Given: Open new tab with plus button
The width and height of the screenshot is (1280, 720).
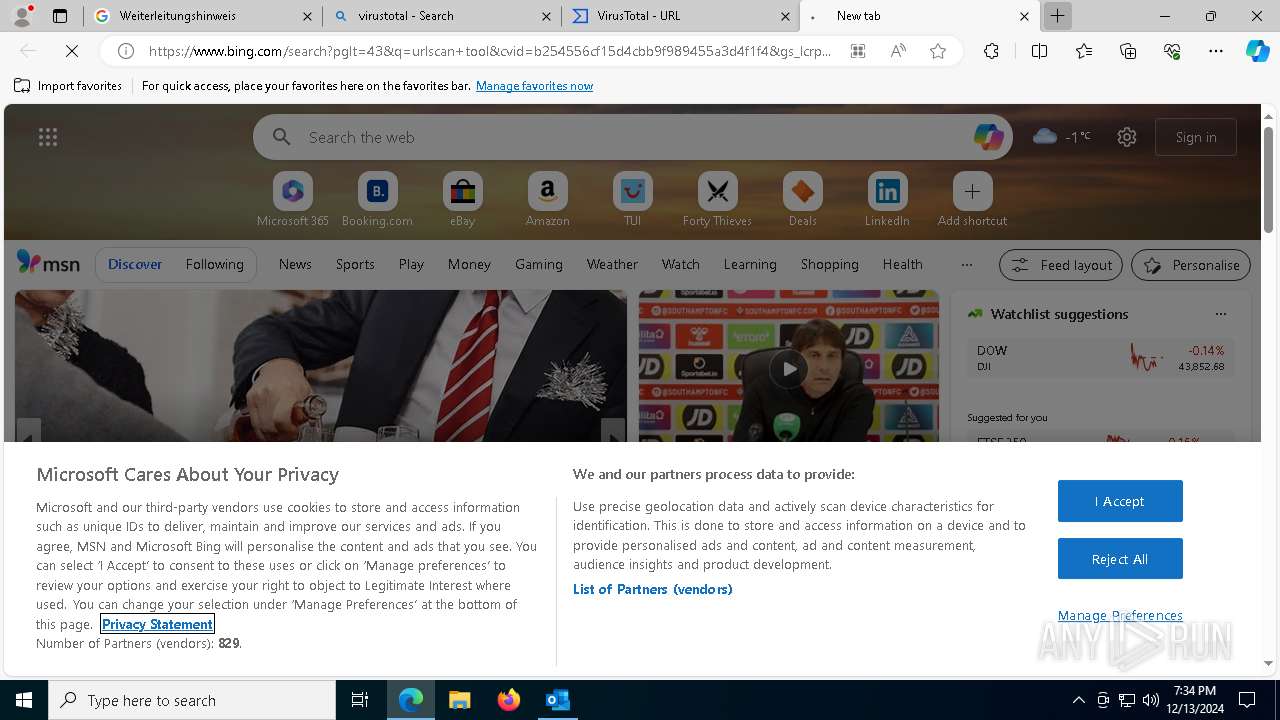Looking at the screenshot, I should pos(1057,16).
